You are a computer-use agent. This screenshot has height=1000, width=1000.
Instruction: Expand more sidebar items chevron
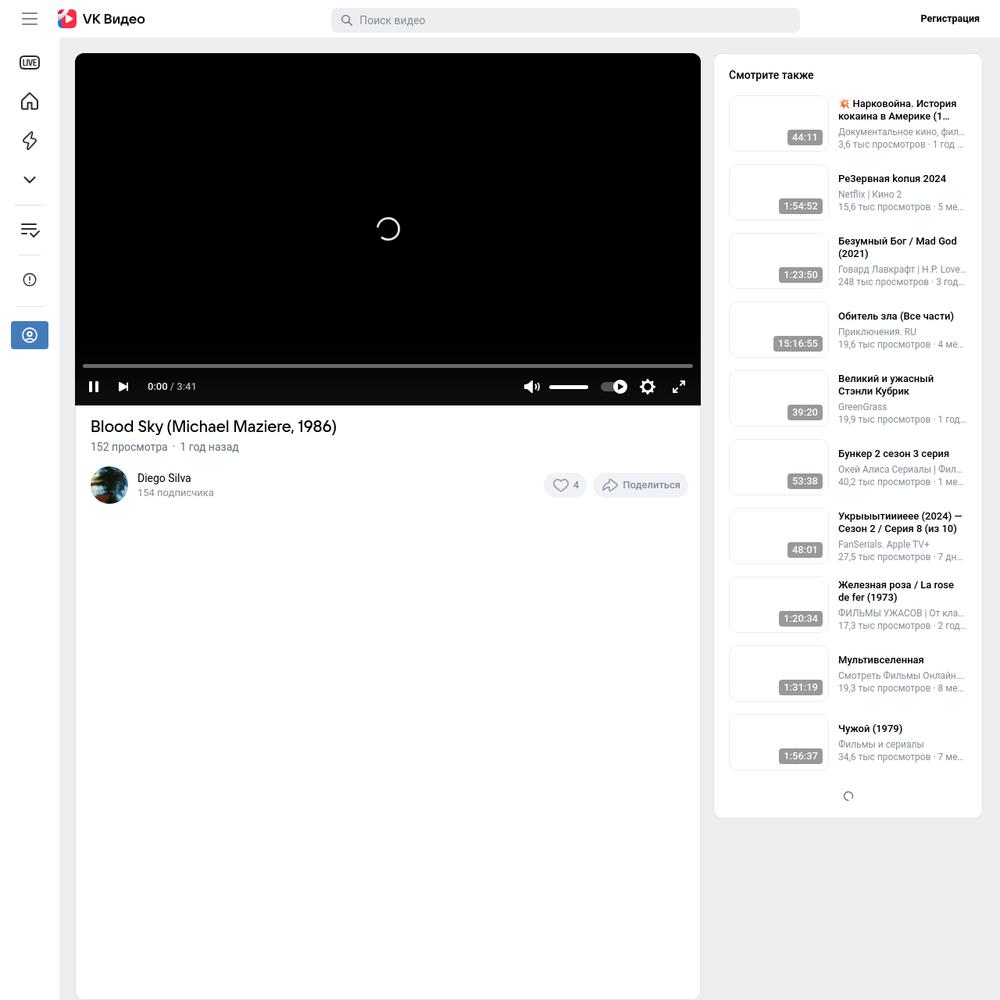point(29,180)
